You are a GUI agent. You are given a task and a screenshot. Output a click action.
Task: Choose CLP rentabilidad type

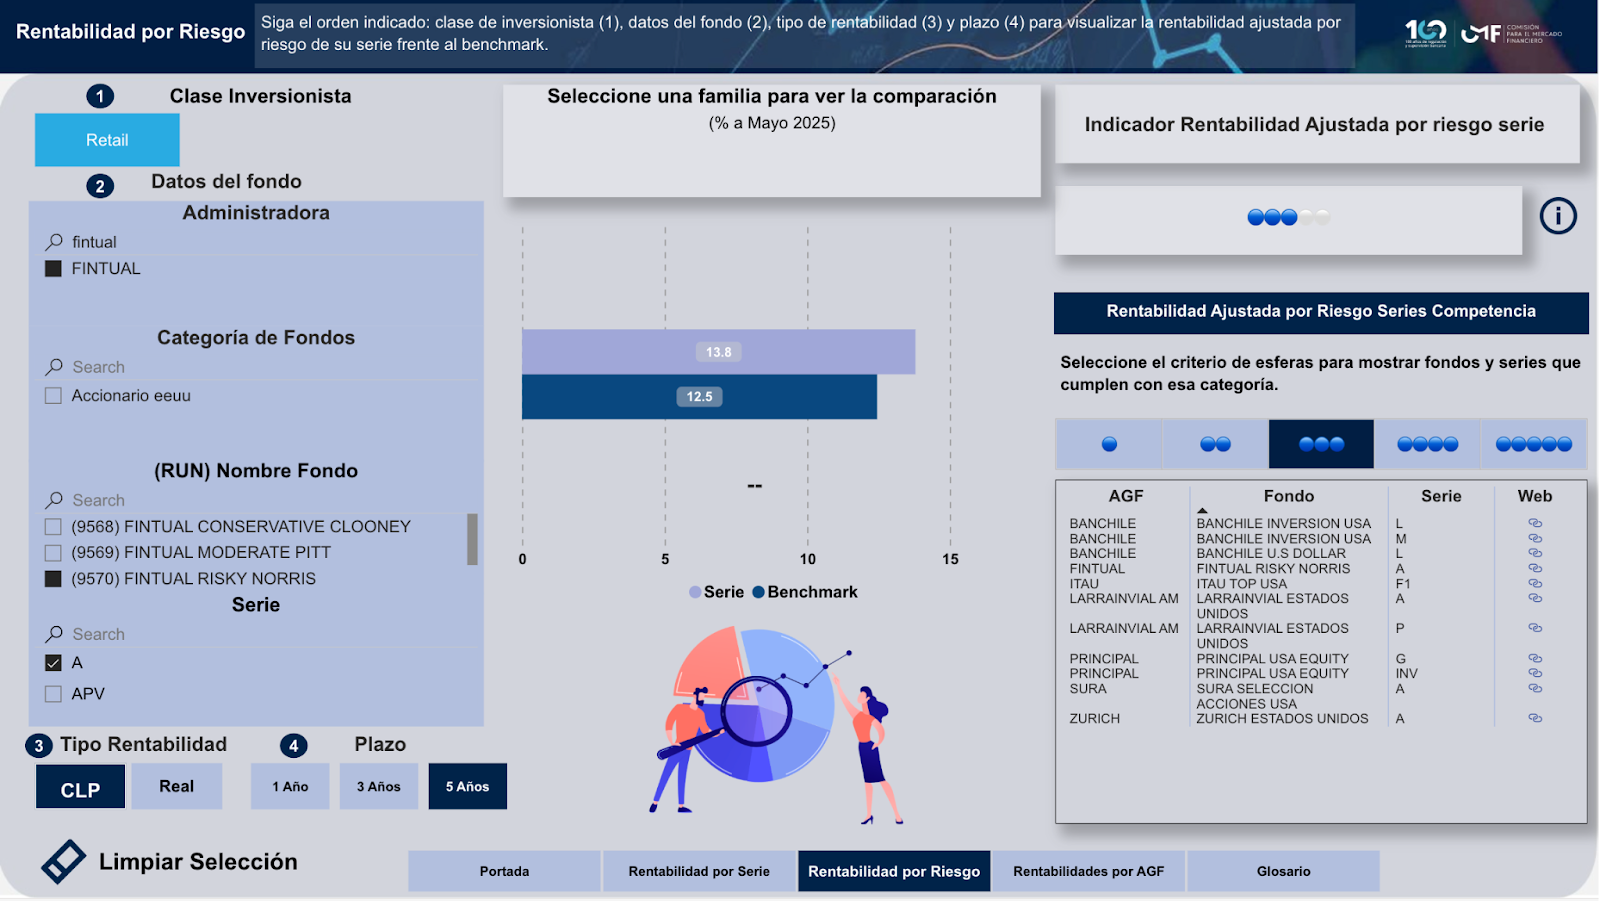click(80, 787)
